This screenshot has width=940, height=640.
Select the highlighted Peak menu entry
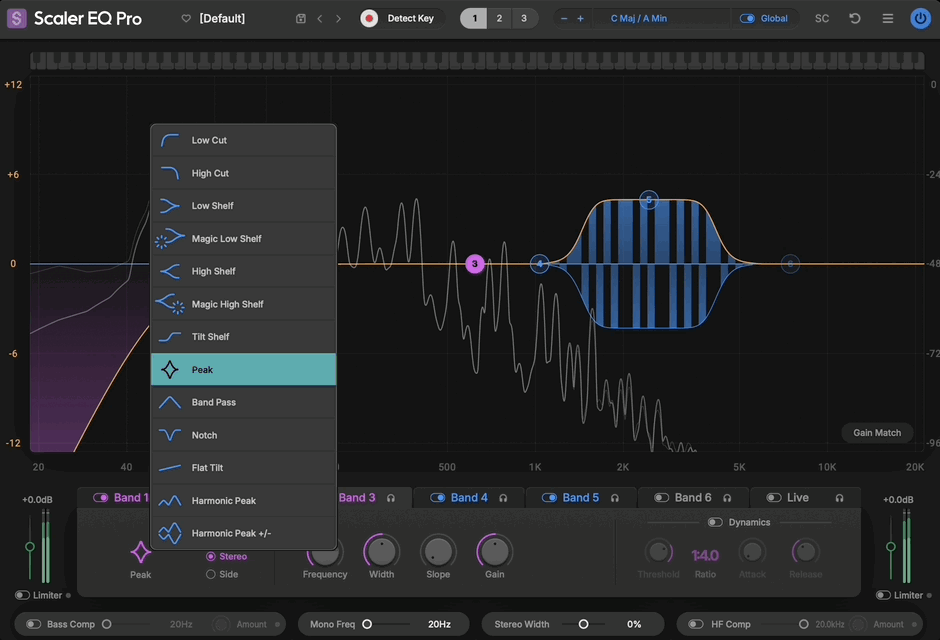pyautogui.click(x=243, y=370)
